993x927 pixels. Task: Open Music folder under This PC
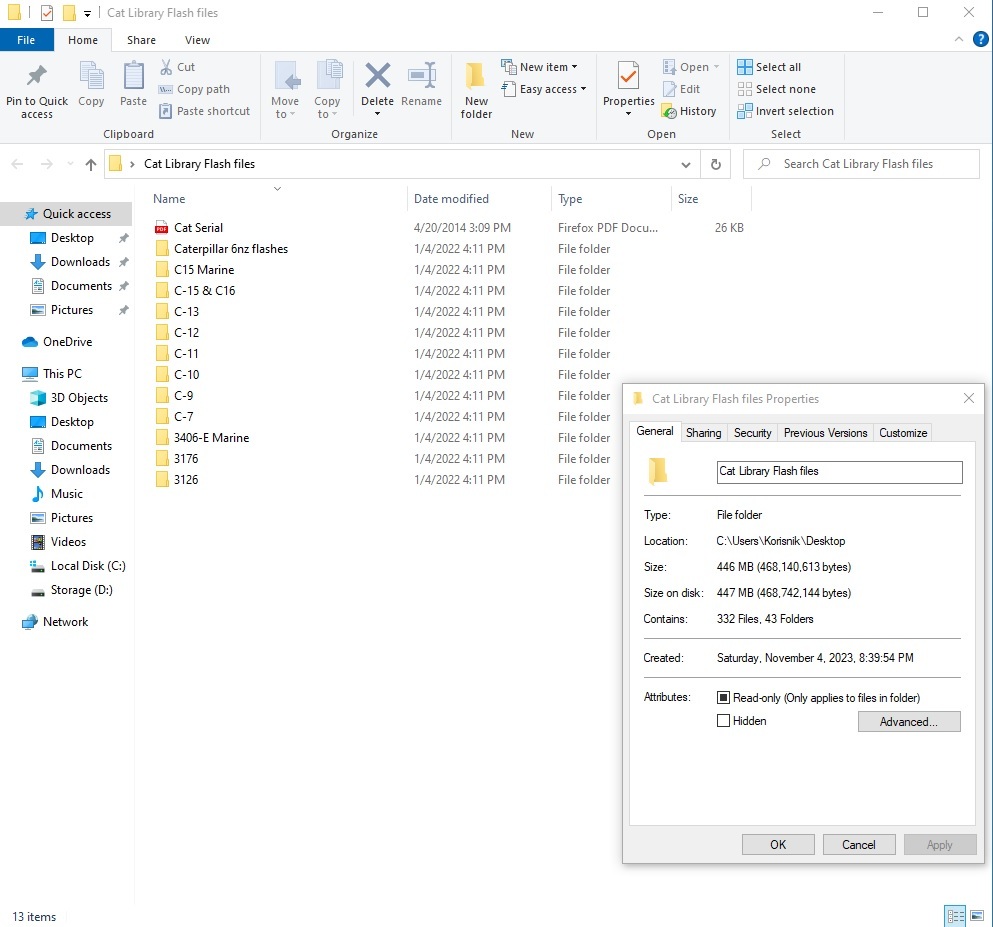click(x=66, y=494)
